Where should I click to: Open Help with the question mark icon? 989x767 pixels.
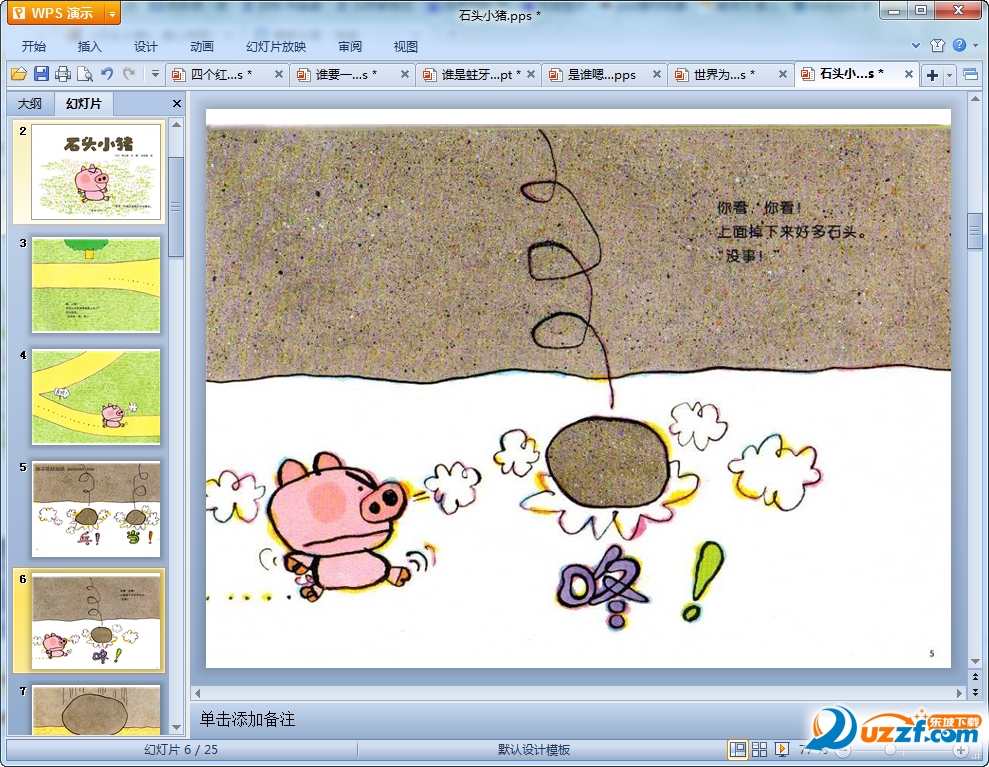coord(959,45)
